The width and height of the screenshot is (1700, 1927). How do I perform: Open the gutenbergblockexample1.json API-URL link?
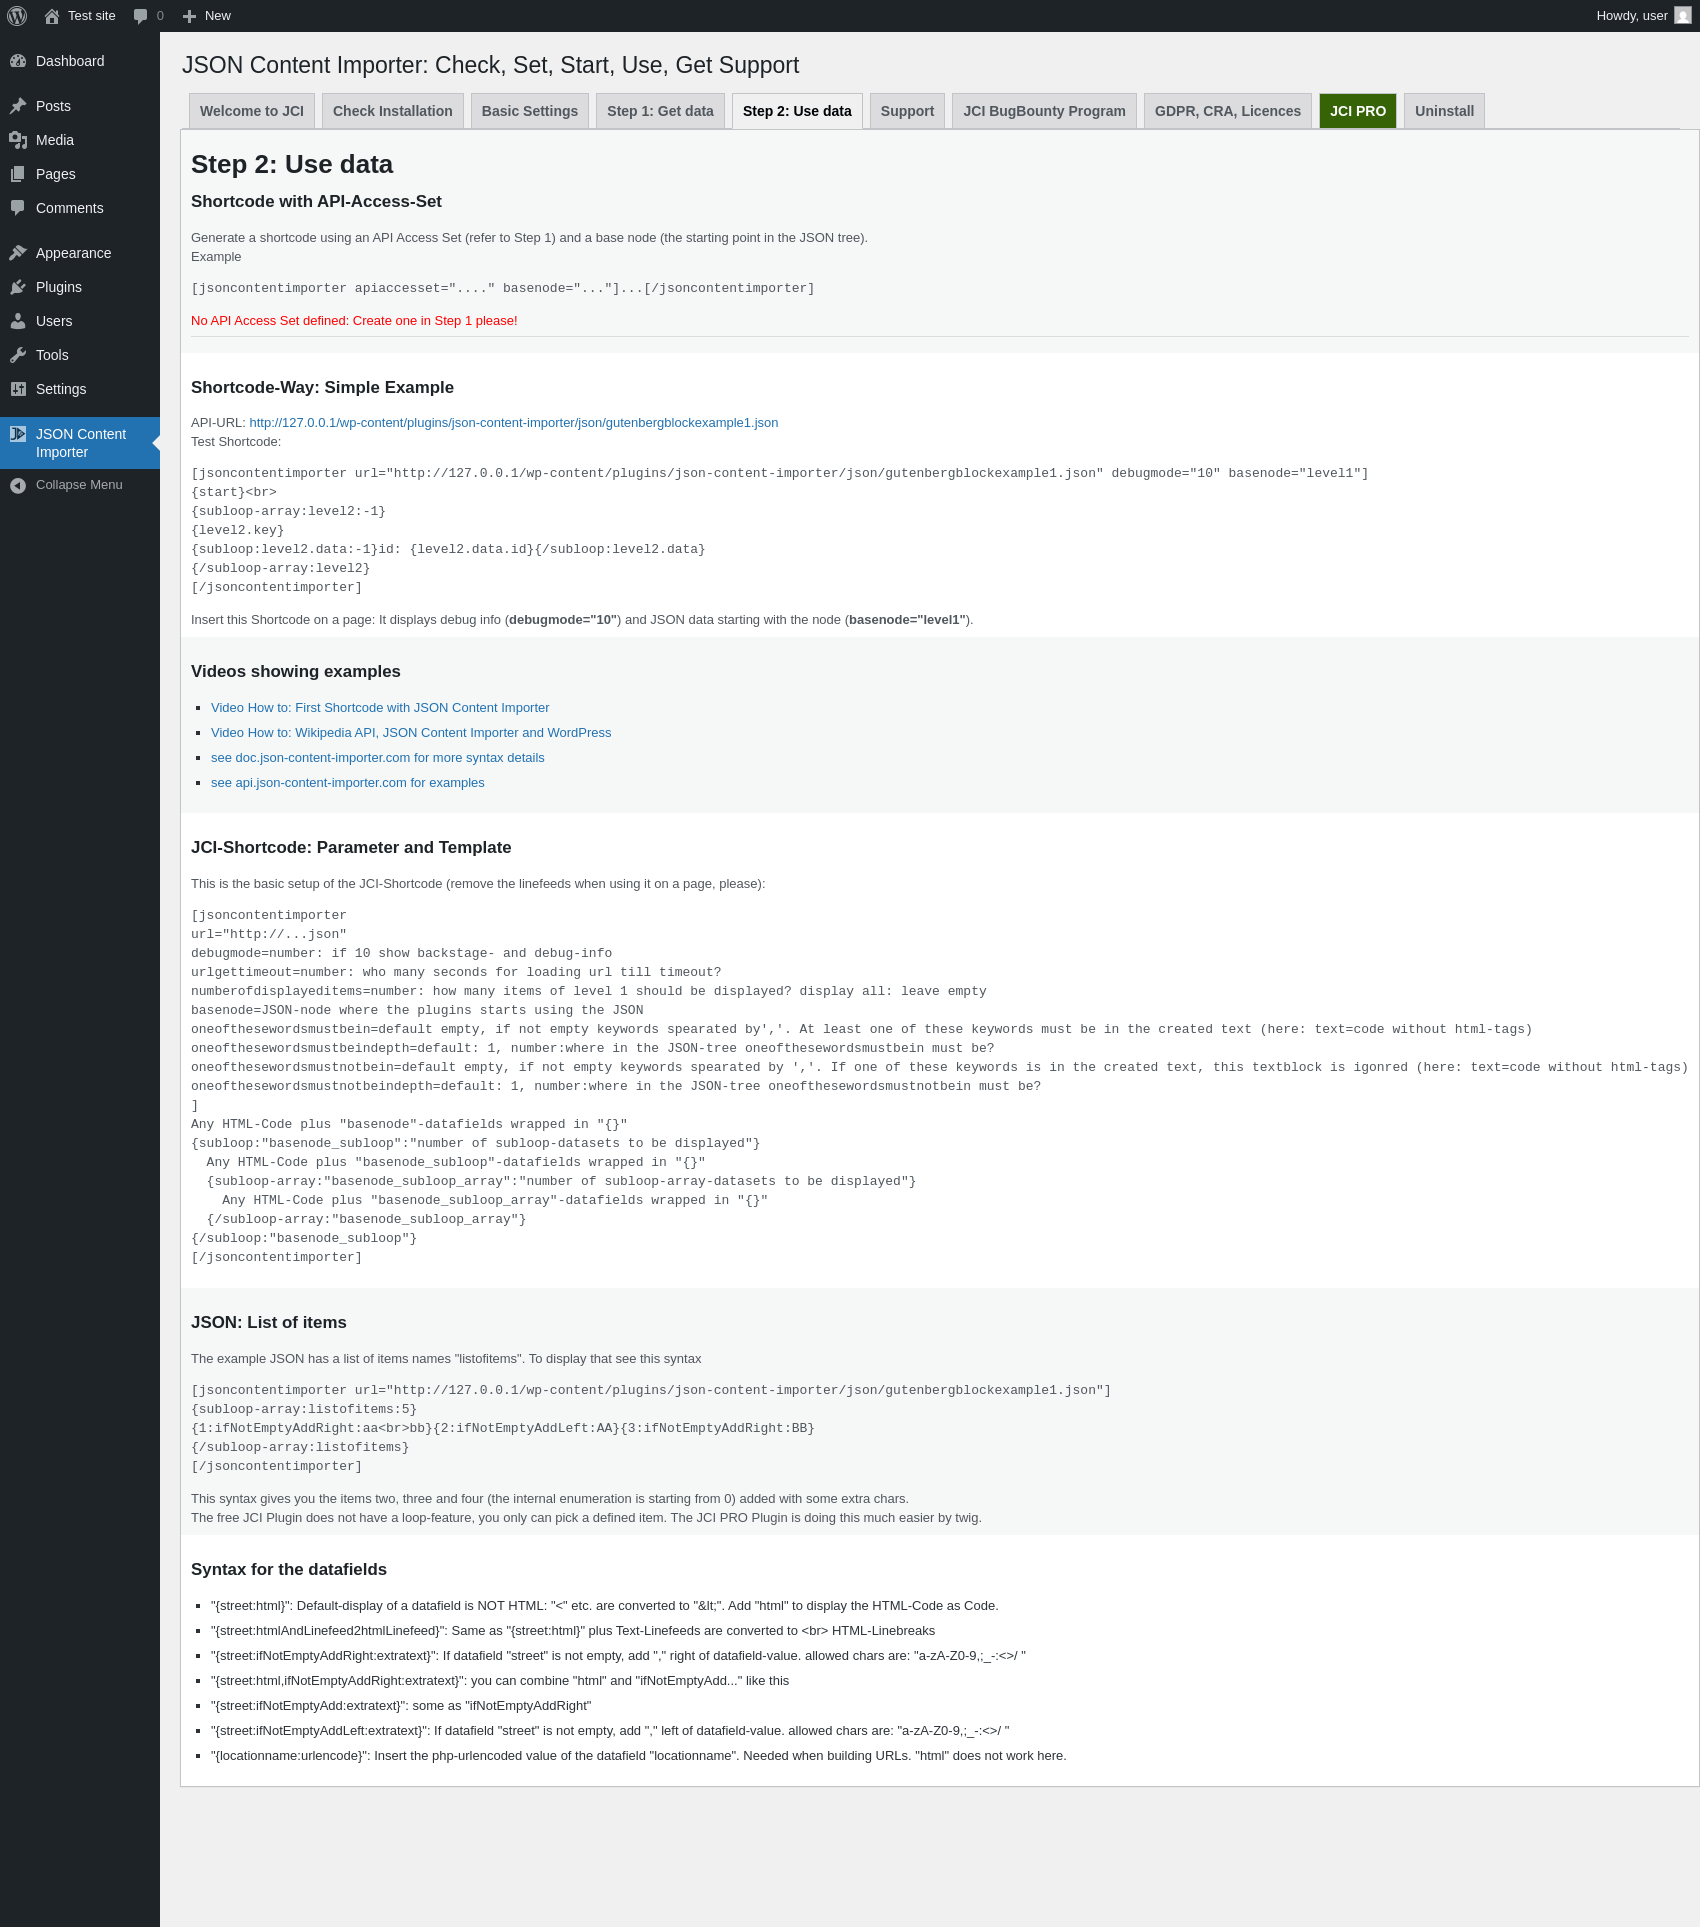[x=513, y=423]
